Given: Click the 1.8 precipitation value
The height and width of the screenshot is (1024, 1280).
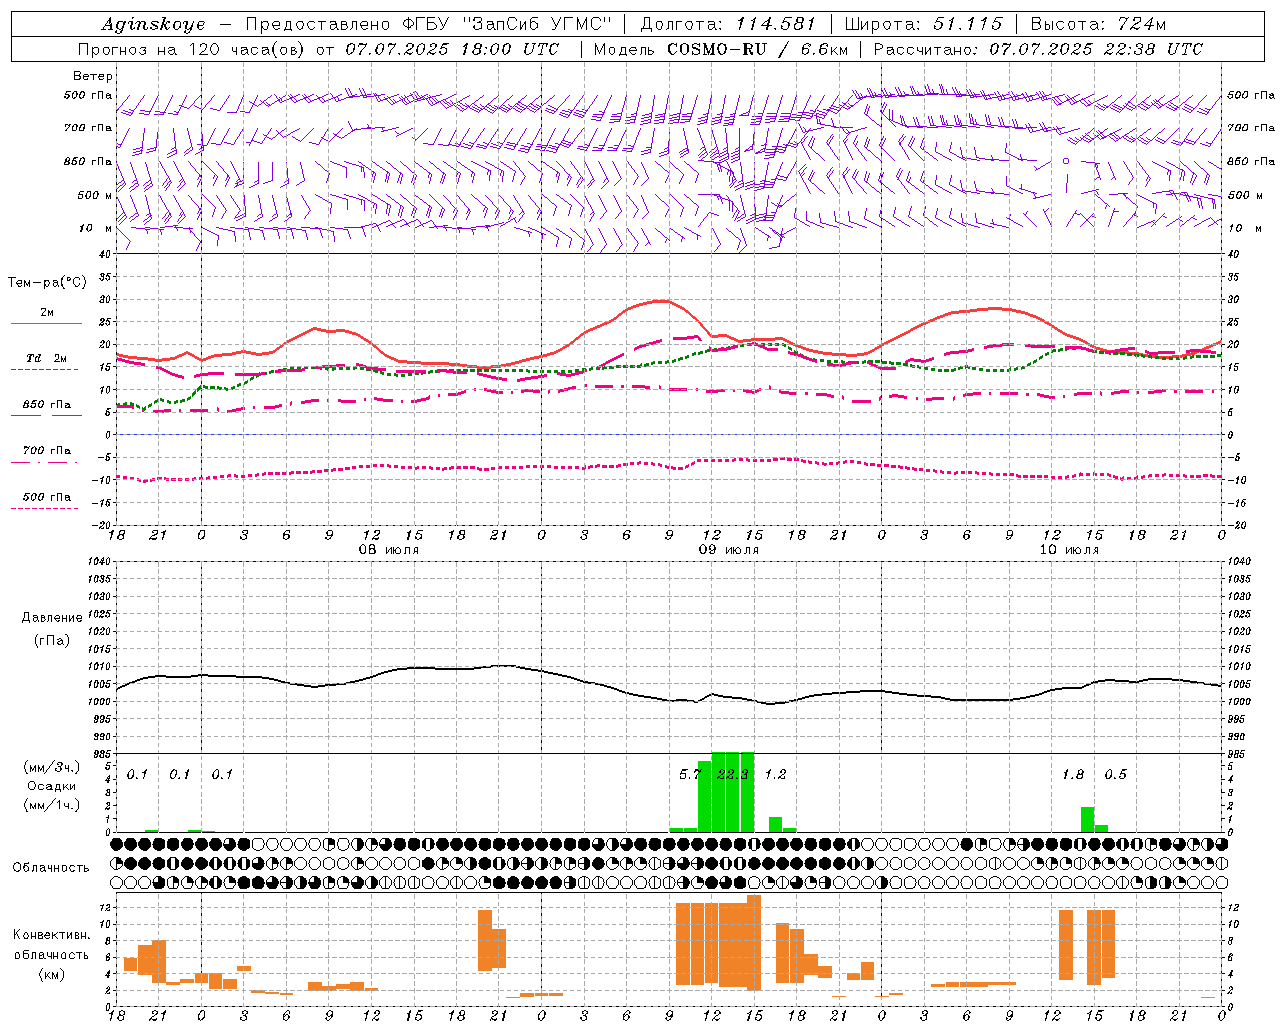Looking at the screenshot, I should 1073,774.
